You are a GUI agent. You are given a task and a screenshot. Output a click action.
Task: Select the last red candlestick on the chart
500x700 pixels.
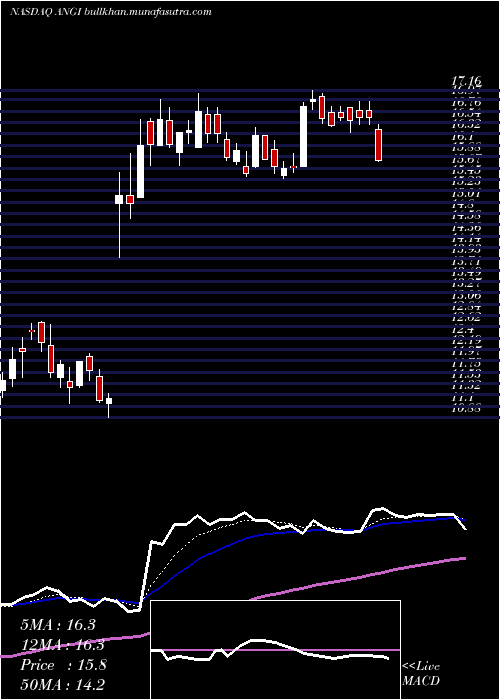379,145
